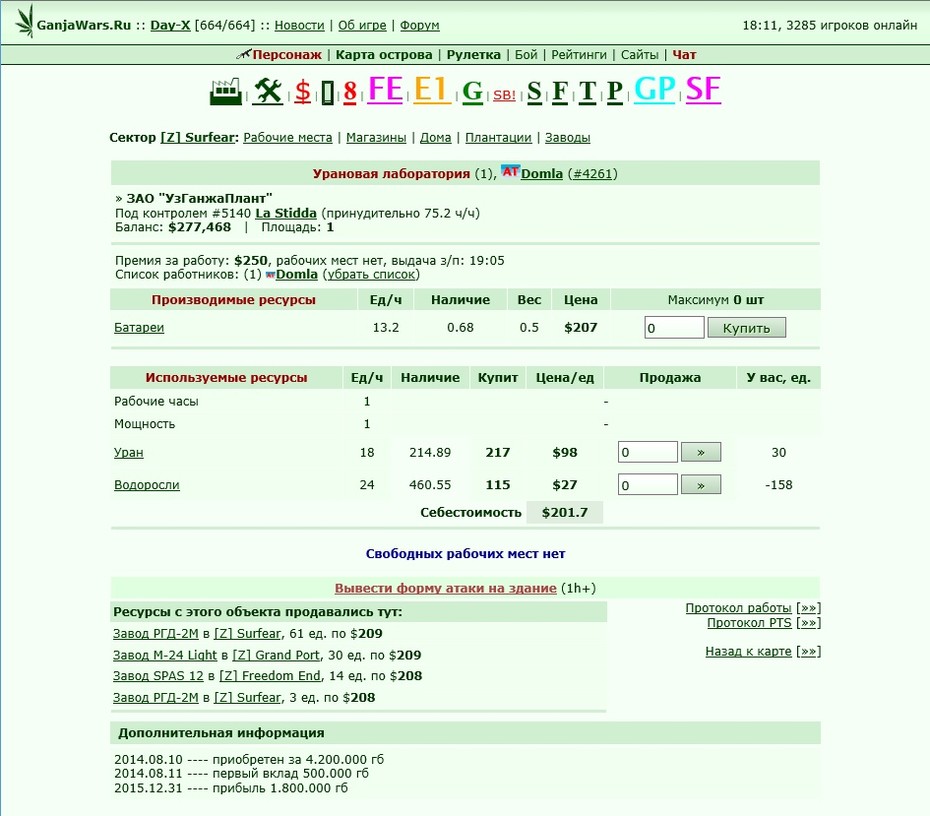This screenshot has height=816, width=930.
Task: Open Рабочие места sector link
Action: tap(288, 138)
